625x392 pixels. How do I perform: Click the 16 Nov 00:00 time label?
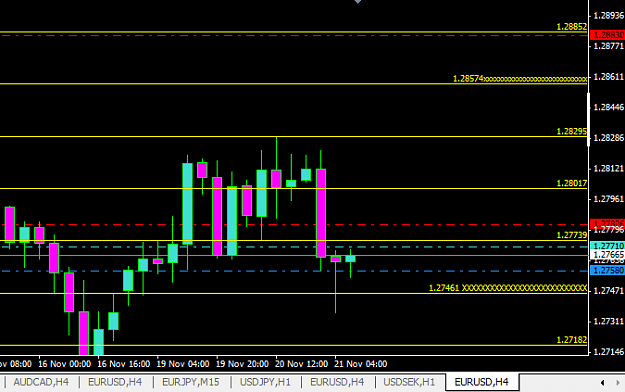point(65,364)
